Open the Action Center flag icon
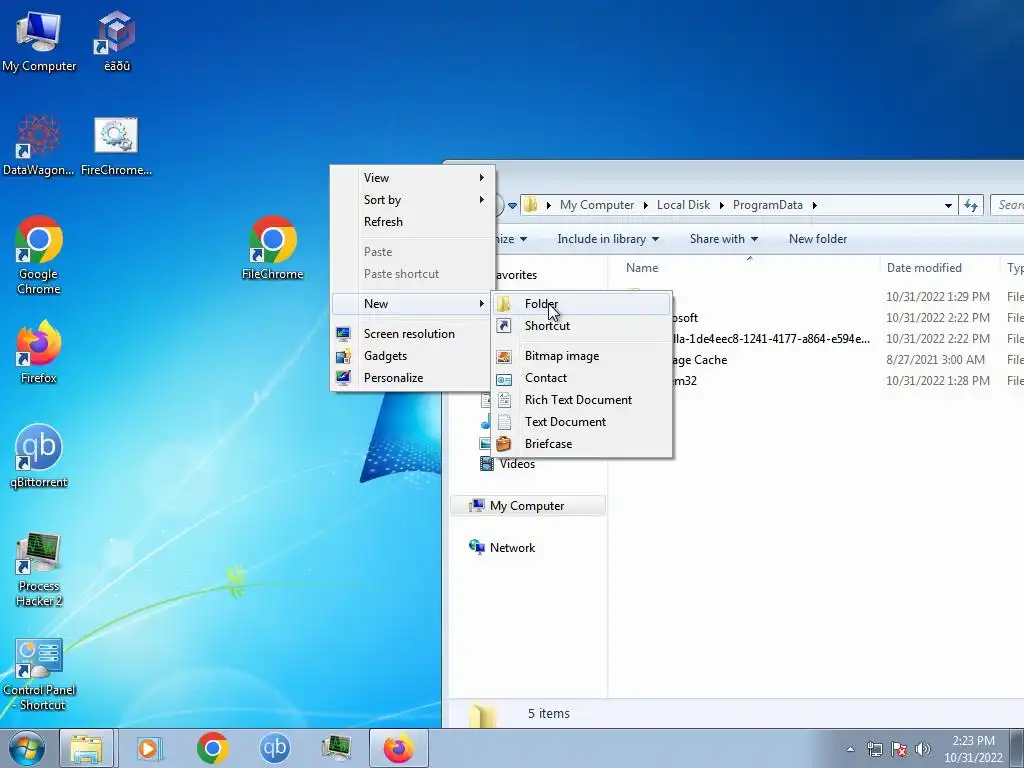The height and width of the screenshot is (768, 1024). point(899,749)
